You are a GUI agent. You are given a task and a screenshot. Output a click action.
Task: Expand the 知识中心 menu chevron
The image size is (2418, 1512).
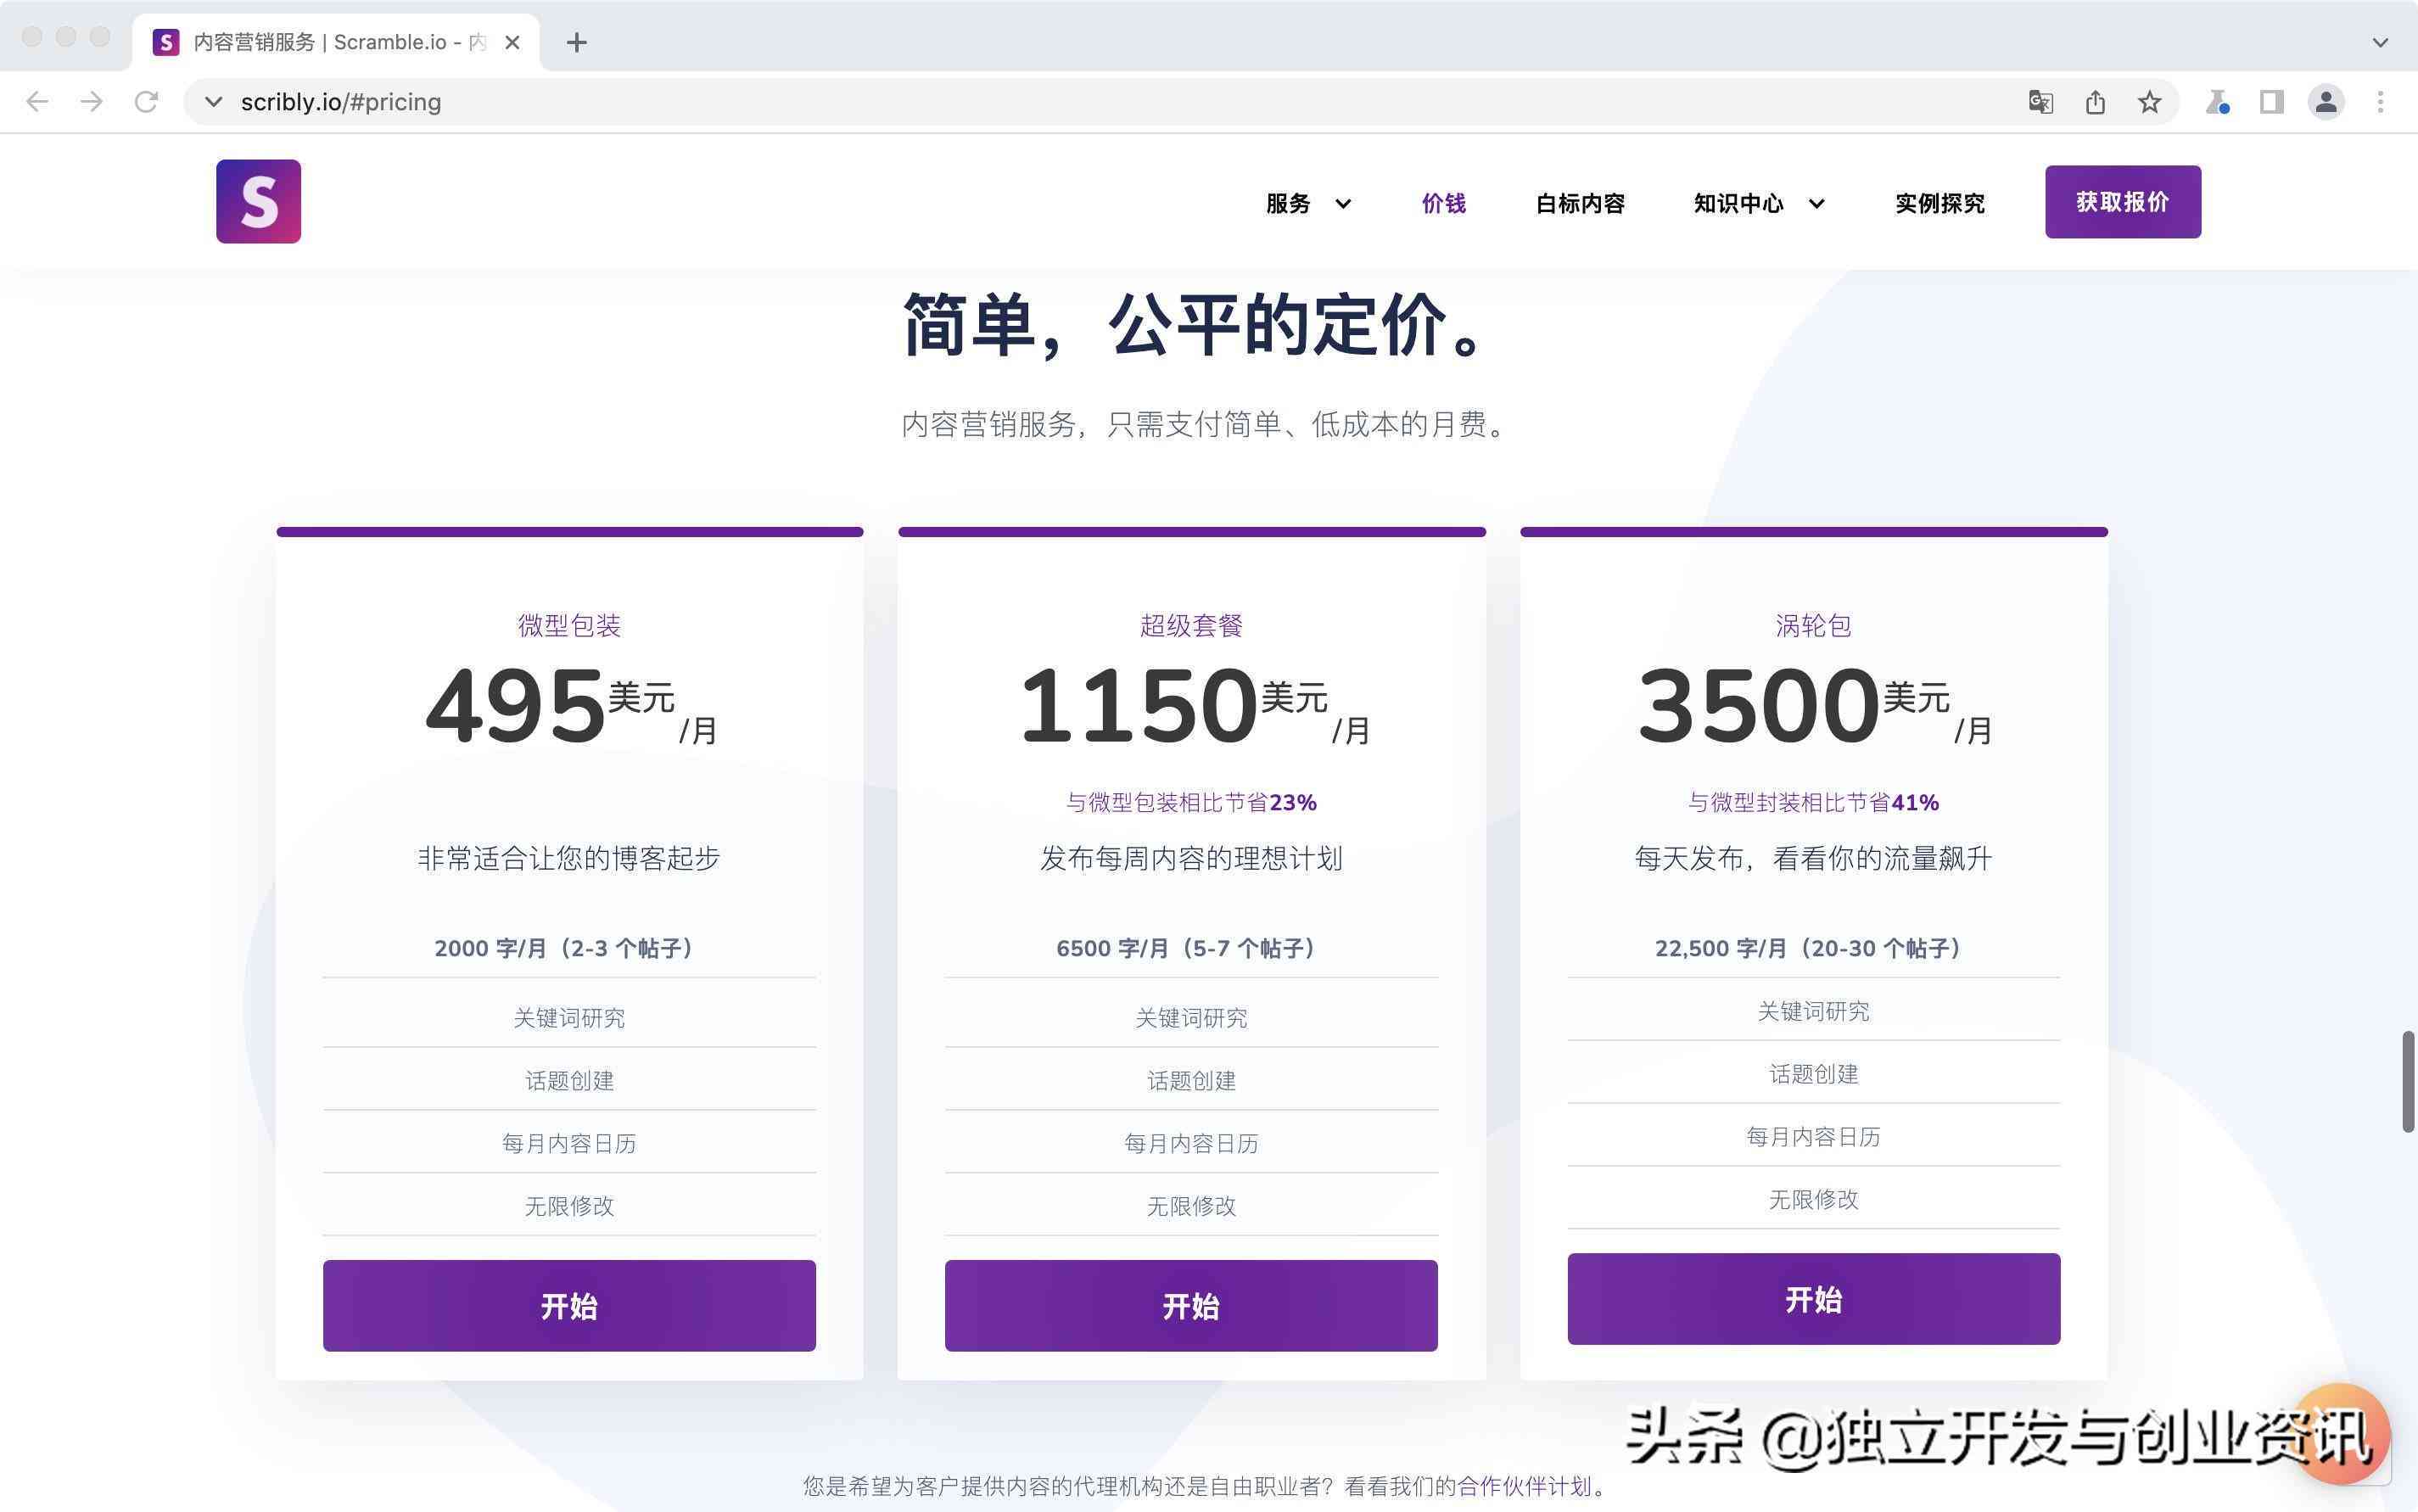[1817, 204]
